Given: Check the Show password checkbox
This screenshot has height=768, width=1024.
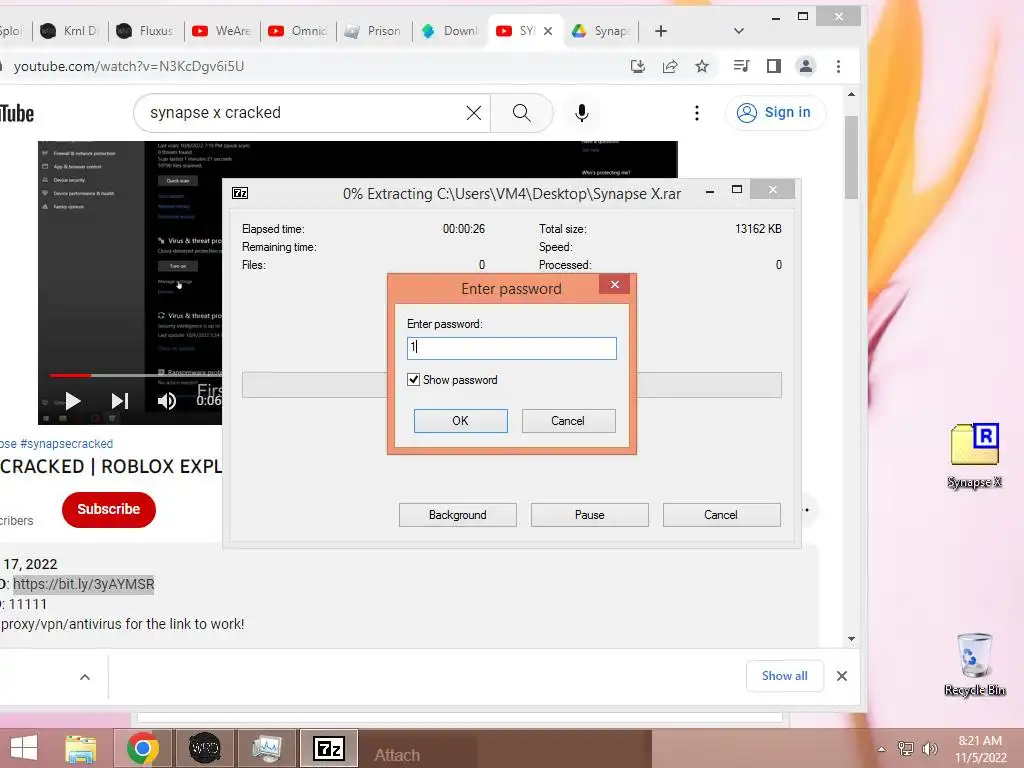Looking at the screenshot, I should click(x=413, y=379).
